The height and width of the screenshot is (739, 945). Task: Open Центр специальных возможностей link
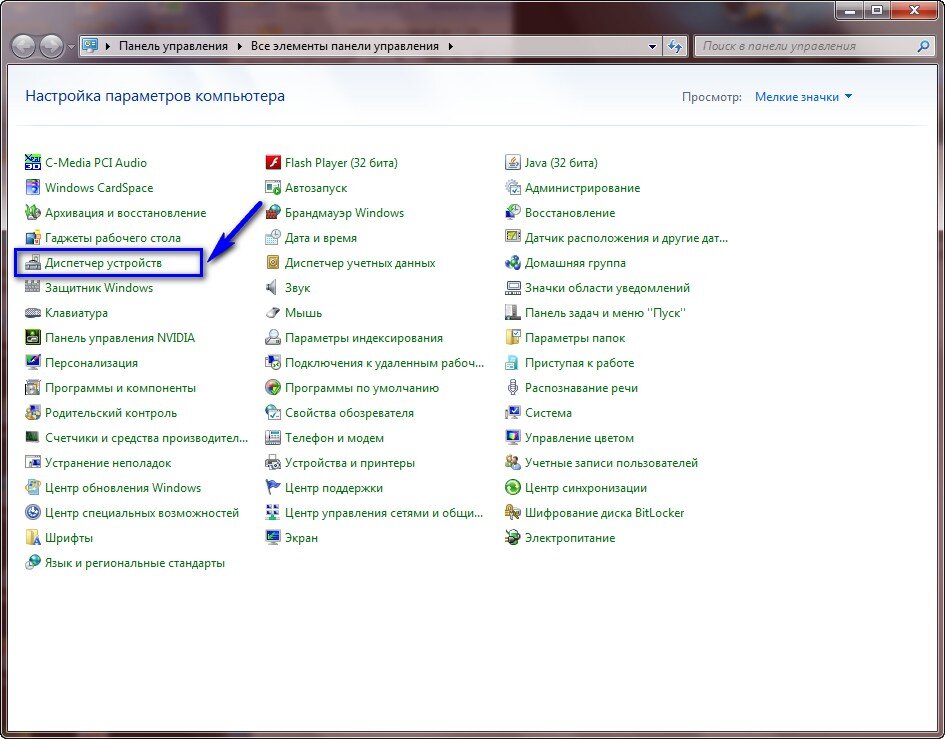click(x=142, y=513)
